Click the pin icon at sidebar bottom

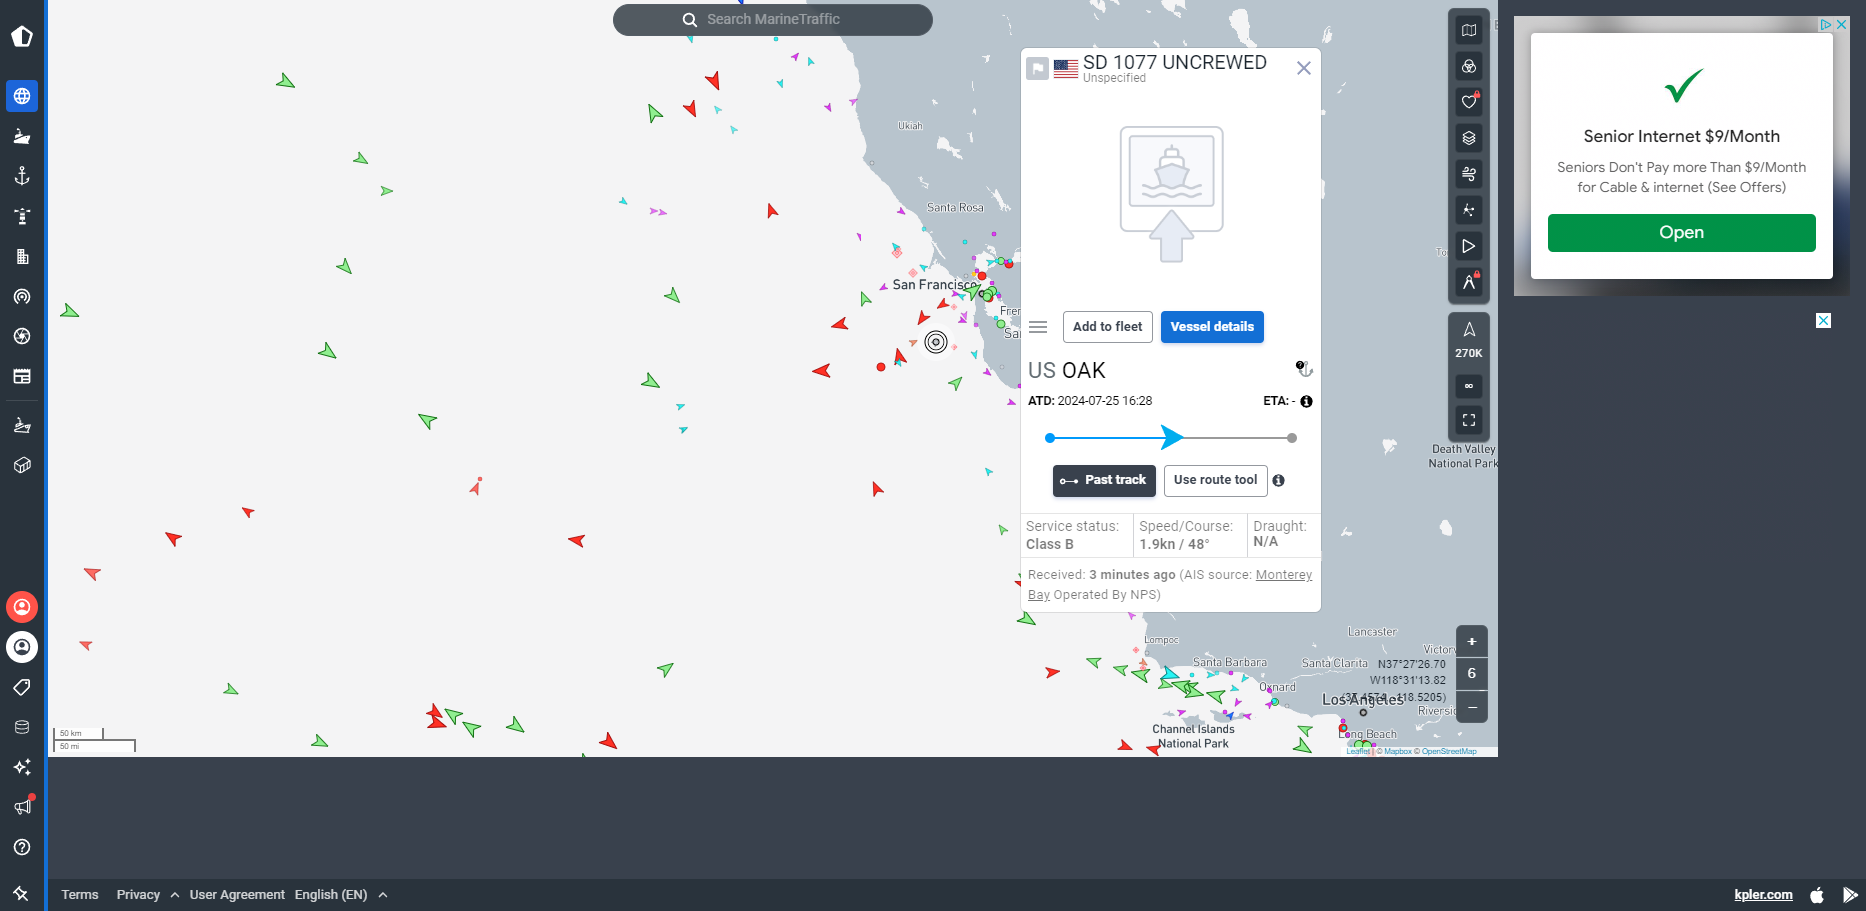pos(21,893)
